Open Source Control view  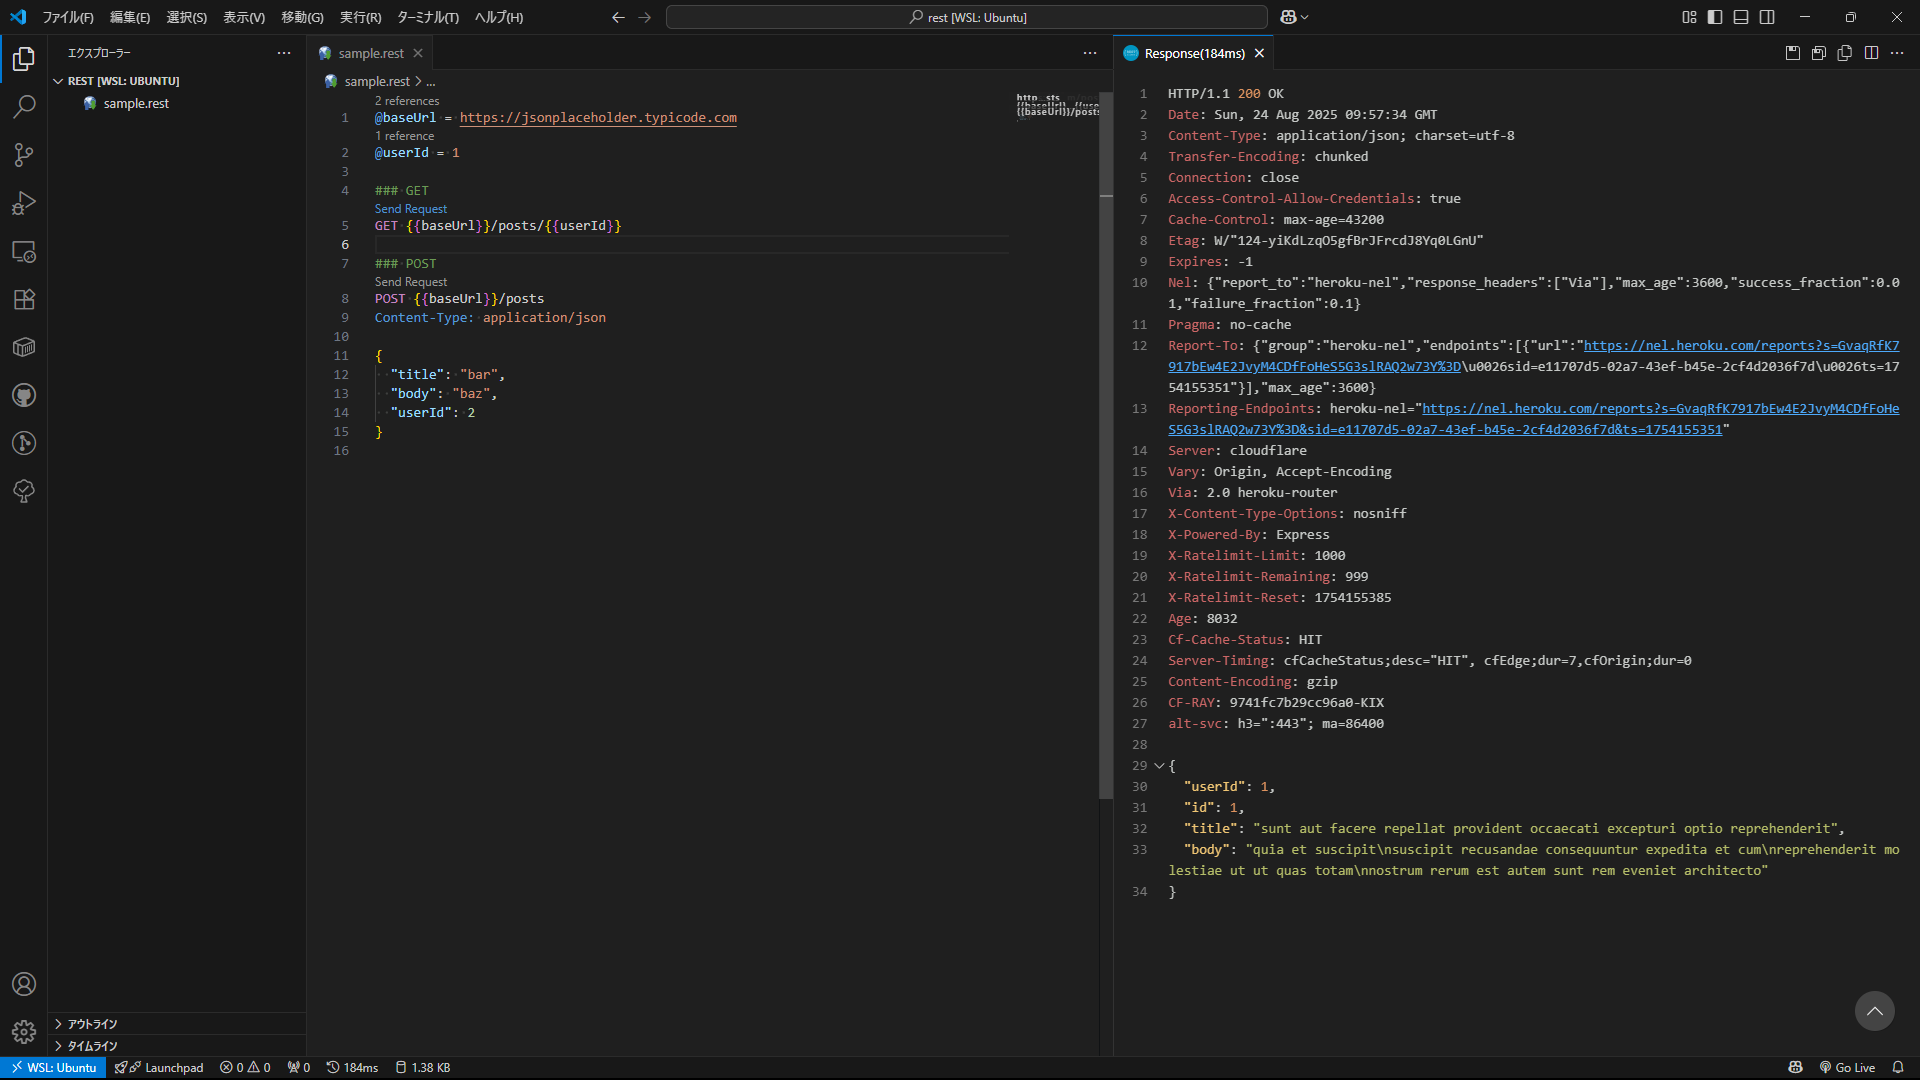[x=24, y=155]
